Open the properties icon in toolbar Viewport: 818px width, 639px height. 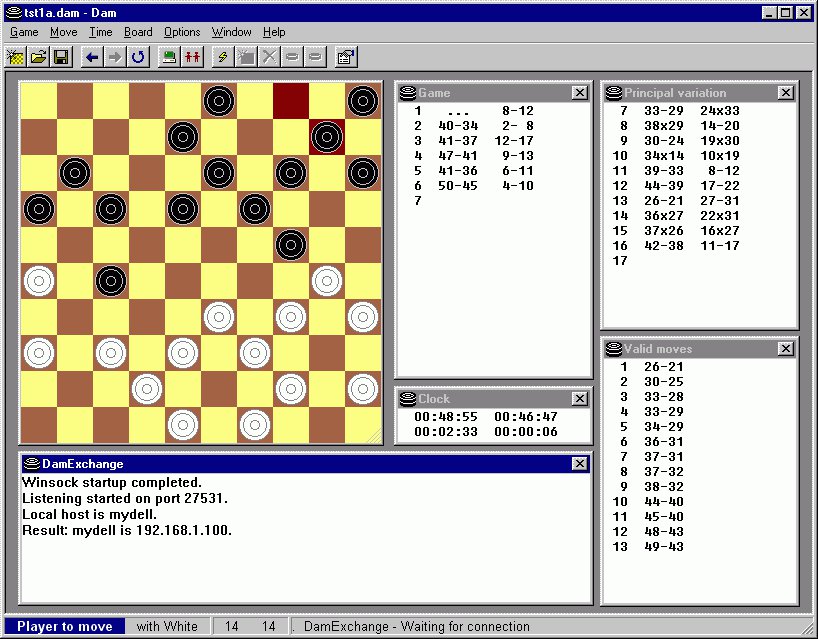click(346, 57)
